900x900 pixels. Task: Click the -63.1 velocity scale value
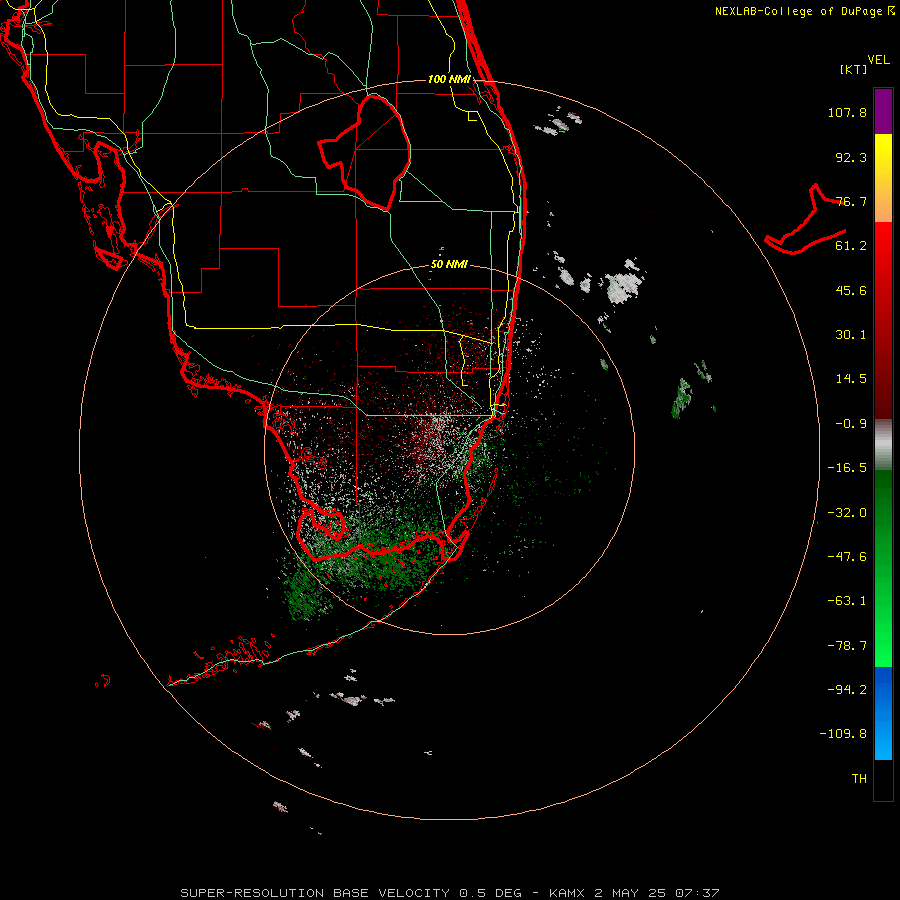[x=847, y=601]
